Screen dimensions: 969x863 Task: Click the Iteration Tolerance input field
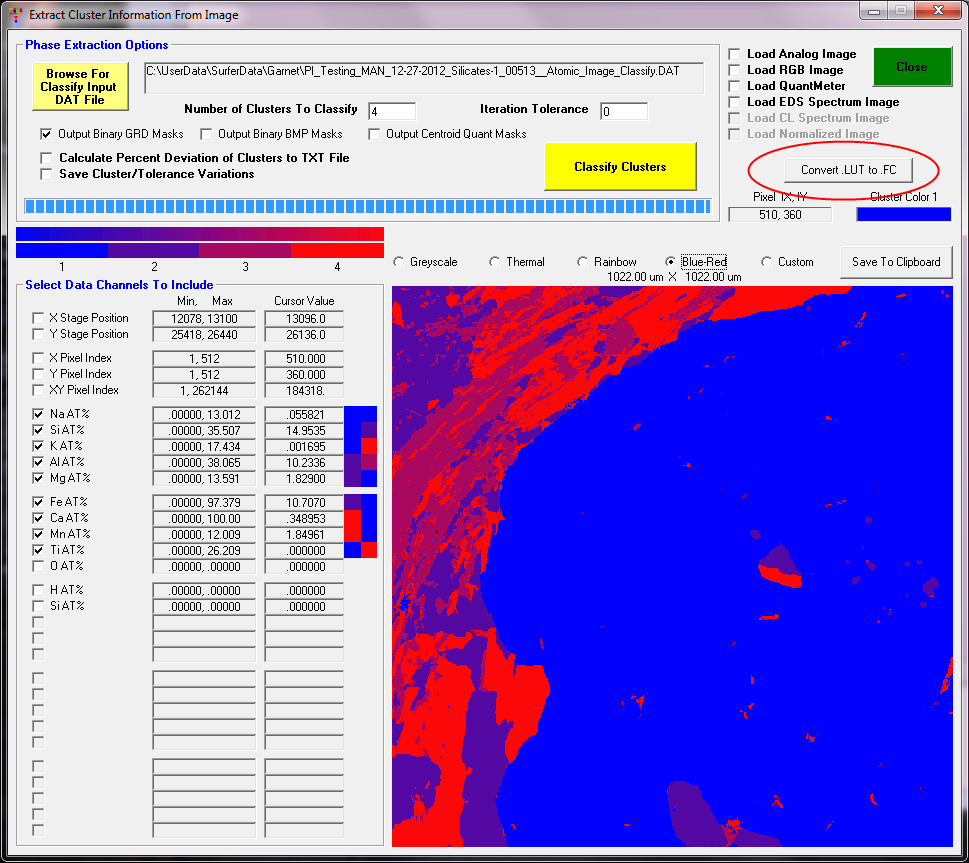click(623, 111)
